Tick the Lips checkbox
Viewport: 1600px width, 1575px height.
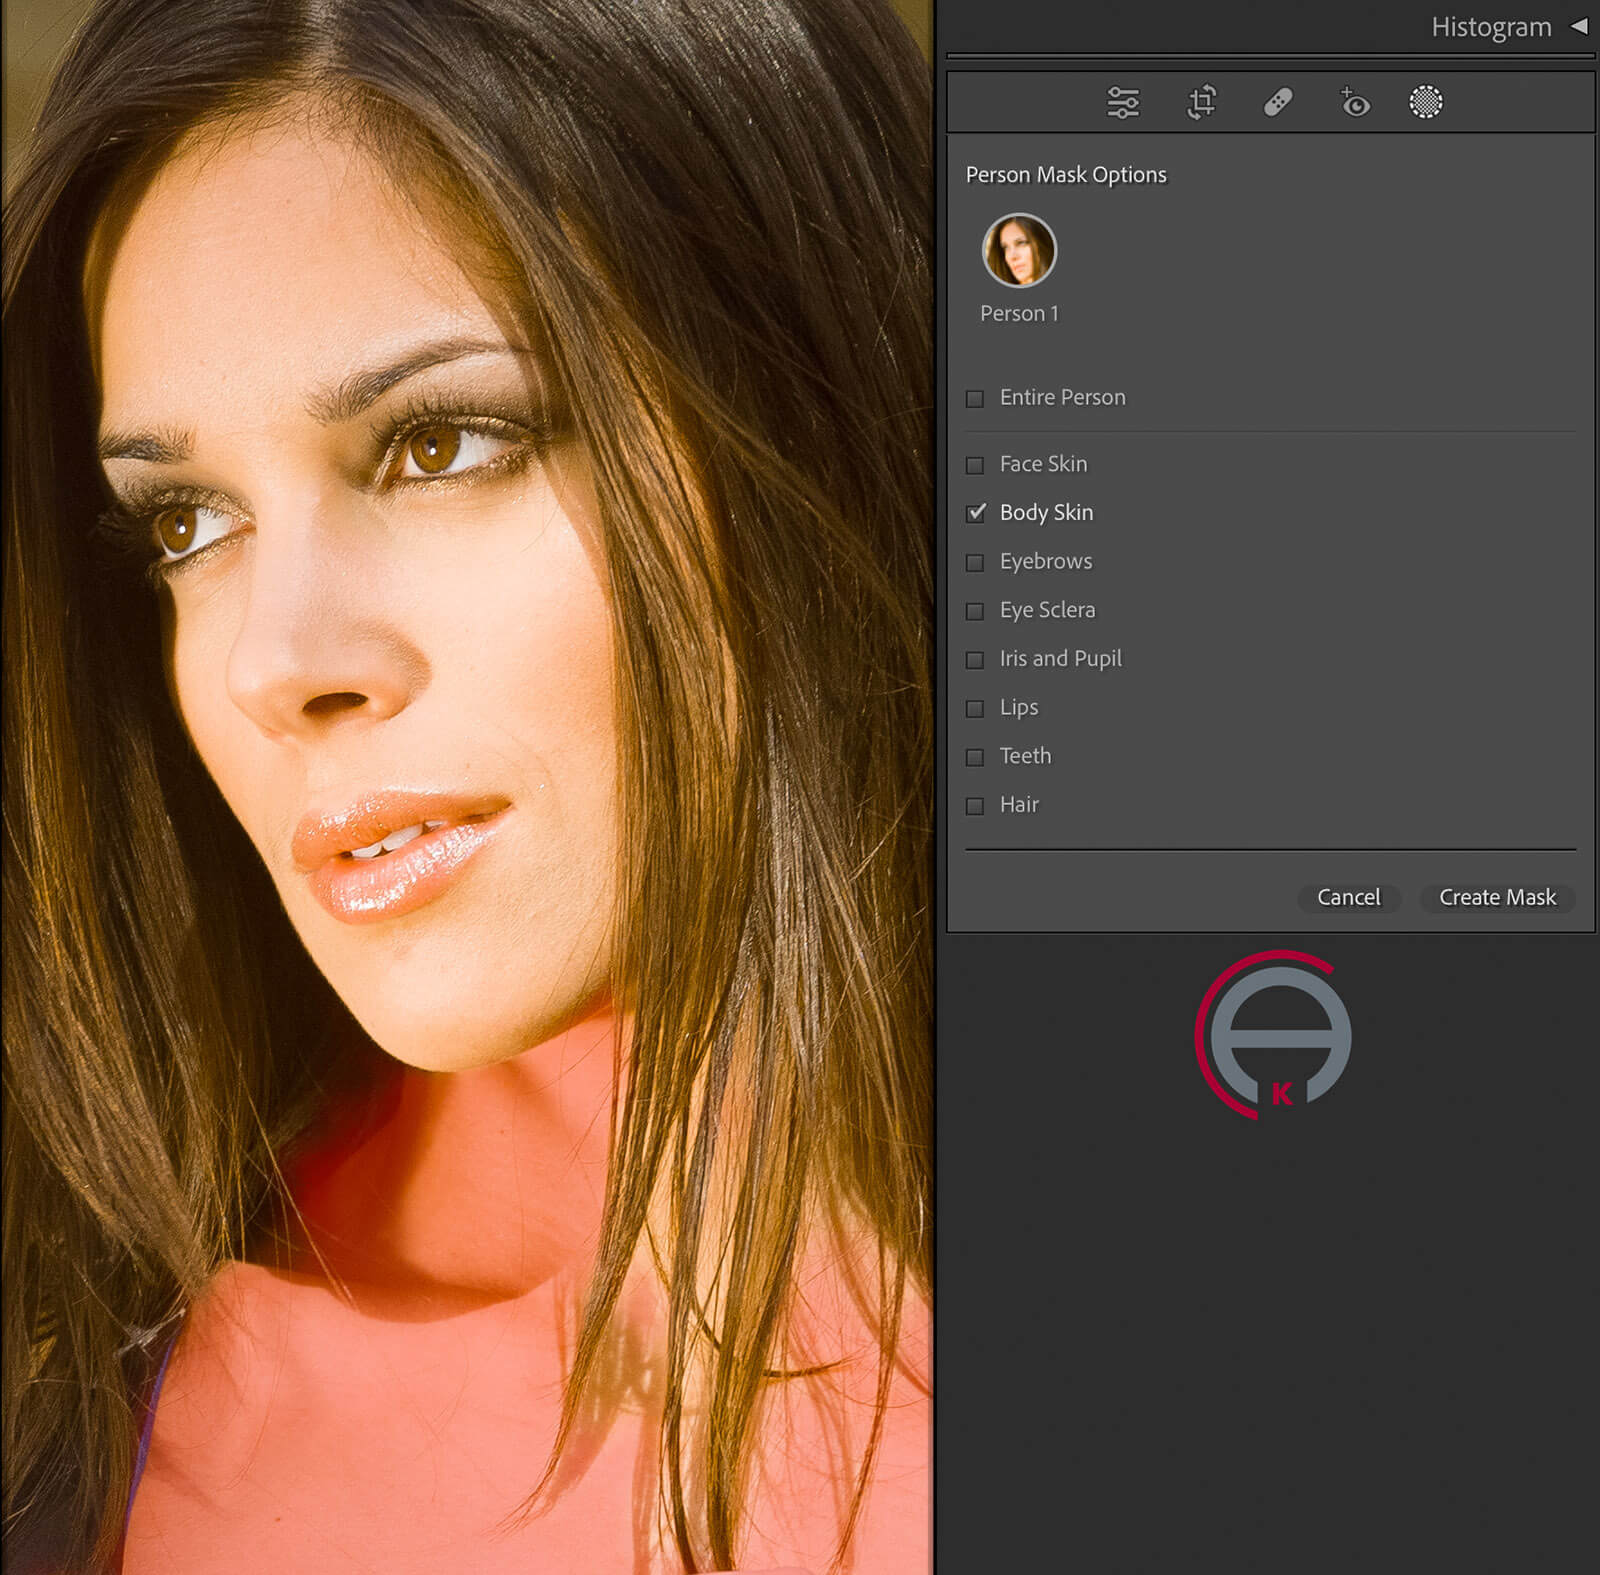[975, 708]
